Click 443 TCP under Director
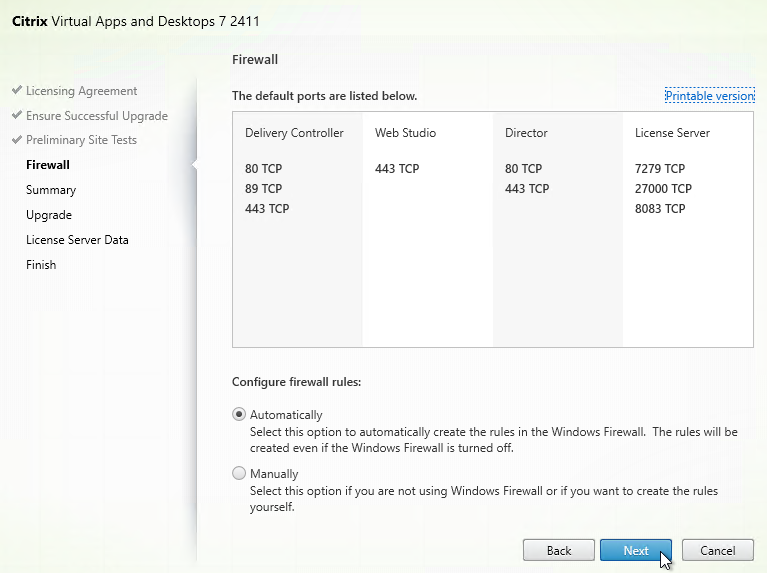Viewport: 767px width, 573px height. [527, 189]
